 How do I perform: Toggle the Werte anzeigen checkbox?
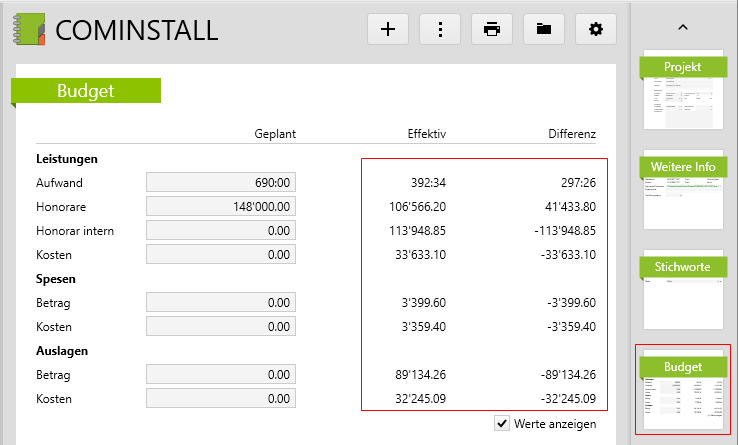pyautogui.click(x=502, y=424)
